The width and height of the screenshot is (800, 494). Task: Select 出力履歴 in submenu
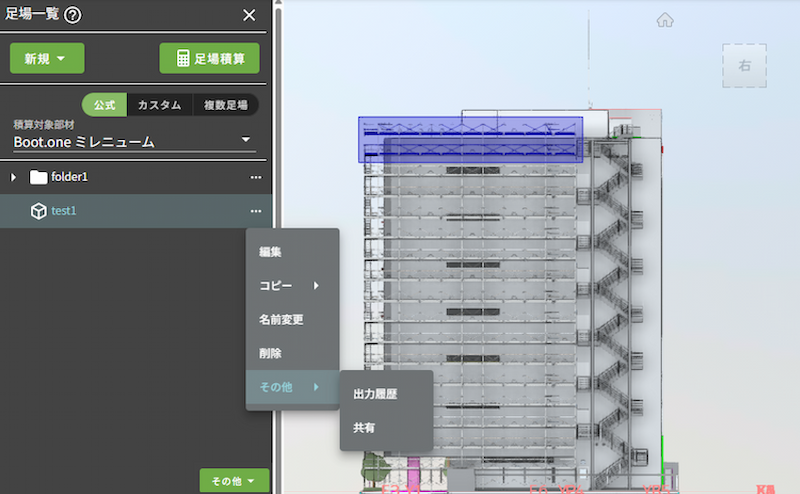[x=375, y=394]
